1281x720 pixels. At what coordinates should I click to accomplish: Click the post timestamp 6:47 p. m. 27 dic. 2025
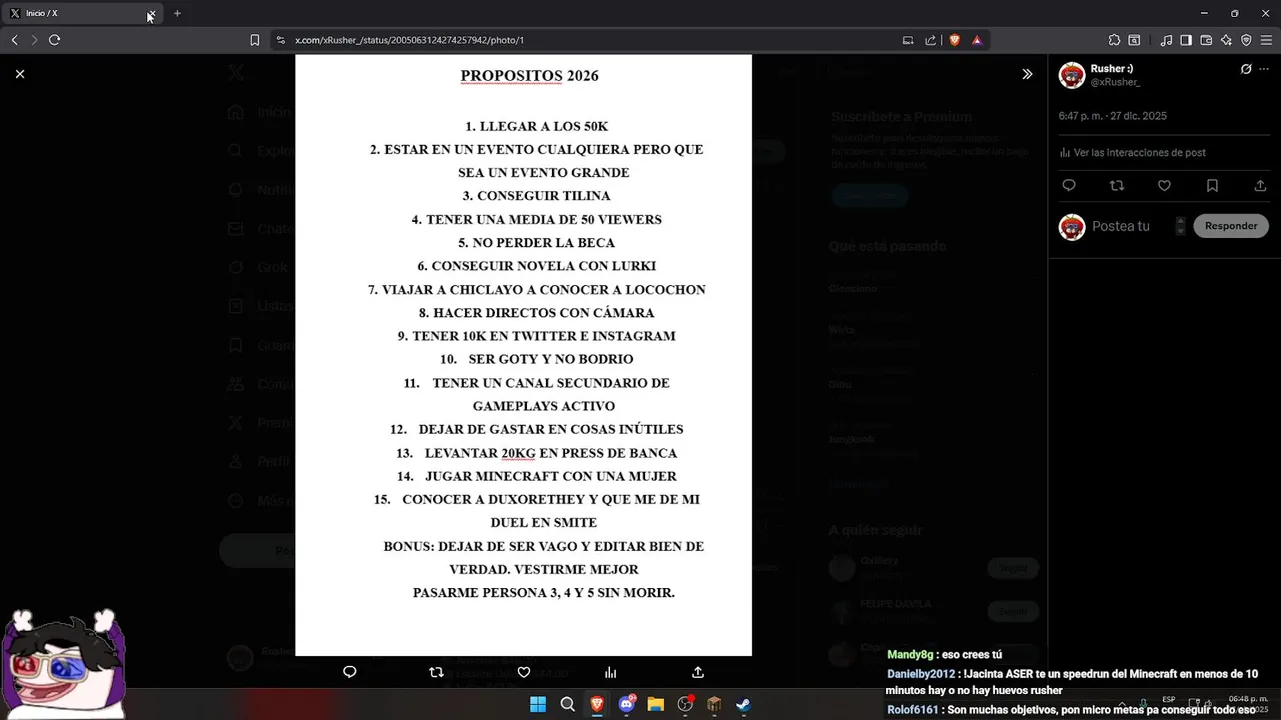click(x=1113, y=116)
